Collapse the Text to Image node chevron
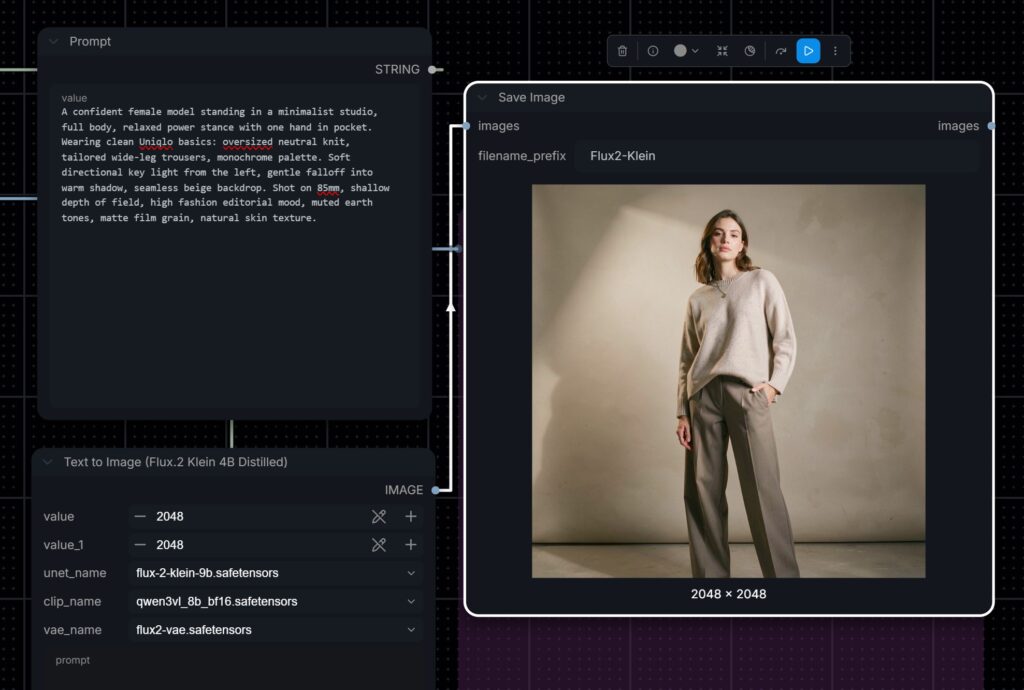Viewport: 1024px width, 690px height. 48,462
